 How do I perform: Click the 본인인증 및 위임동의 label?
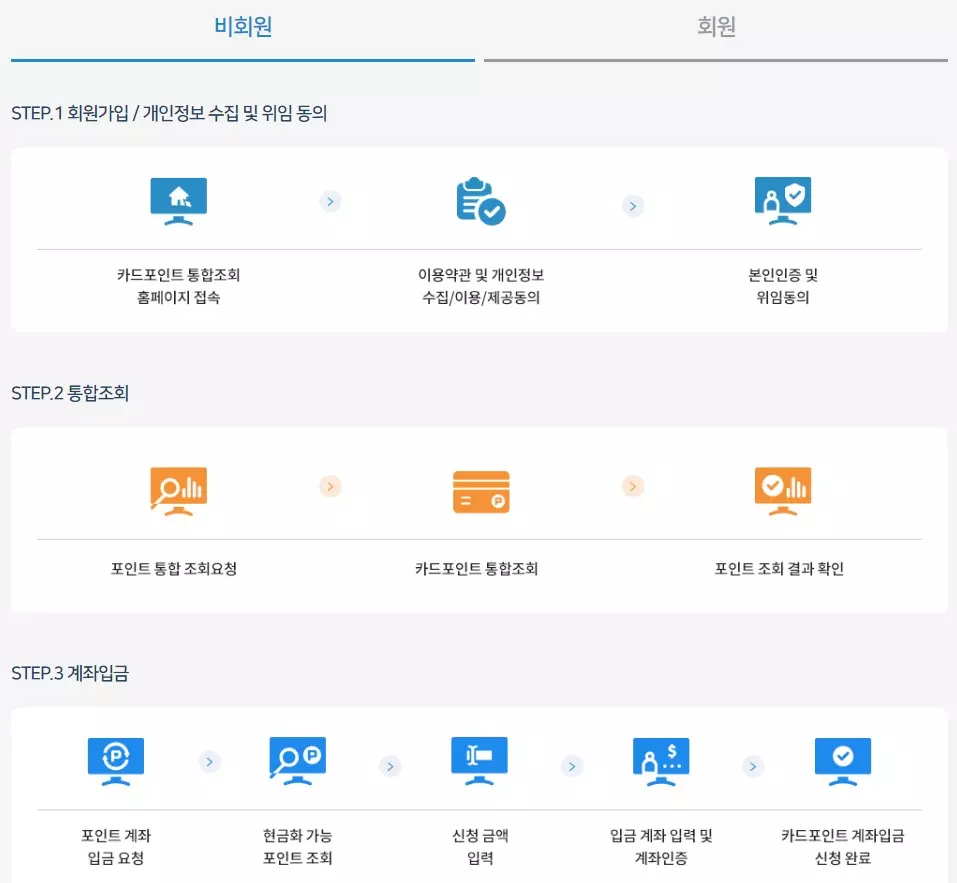(x=783, y=286)
